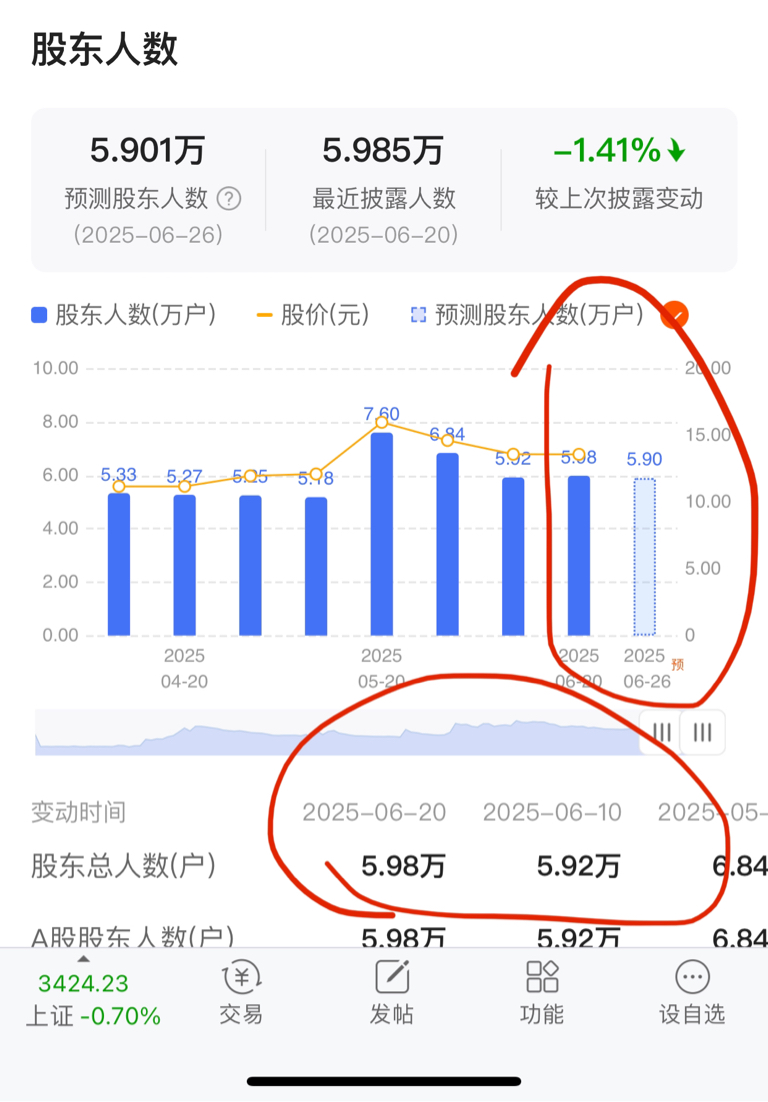Tap 5.92万 in the 股东总人数 row
Viewport: 768px width, 1102px height.
(x=578, y=866)
